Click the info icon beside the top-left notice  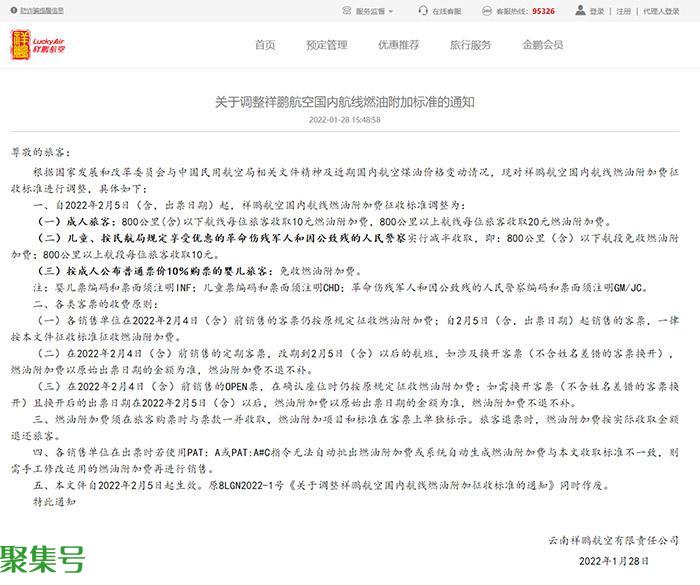click(12, 12)
